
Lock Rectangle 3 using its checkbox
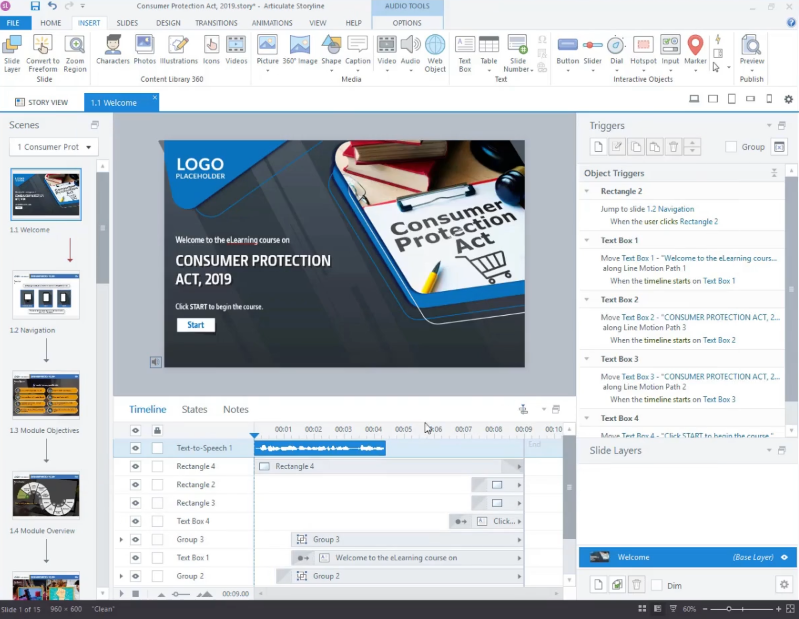click(157, 503)
